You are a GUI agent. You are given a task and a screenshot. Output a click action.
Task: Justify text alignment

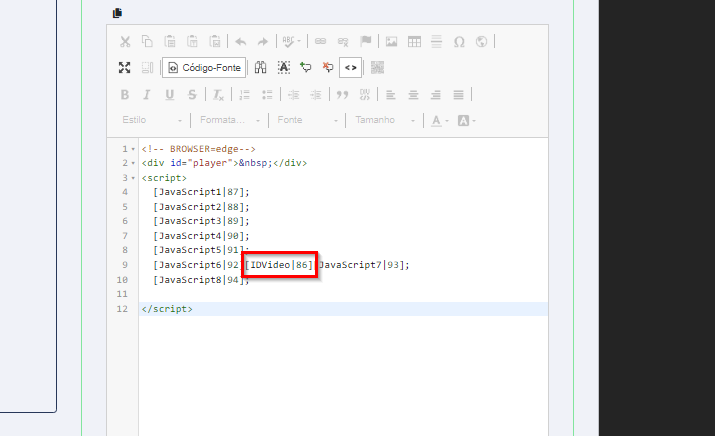[458, 94]
